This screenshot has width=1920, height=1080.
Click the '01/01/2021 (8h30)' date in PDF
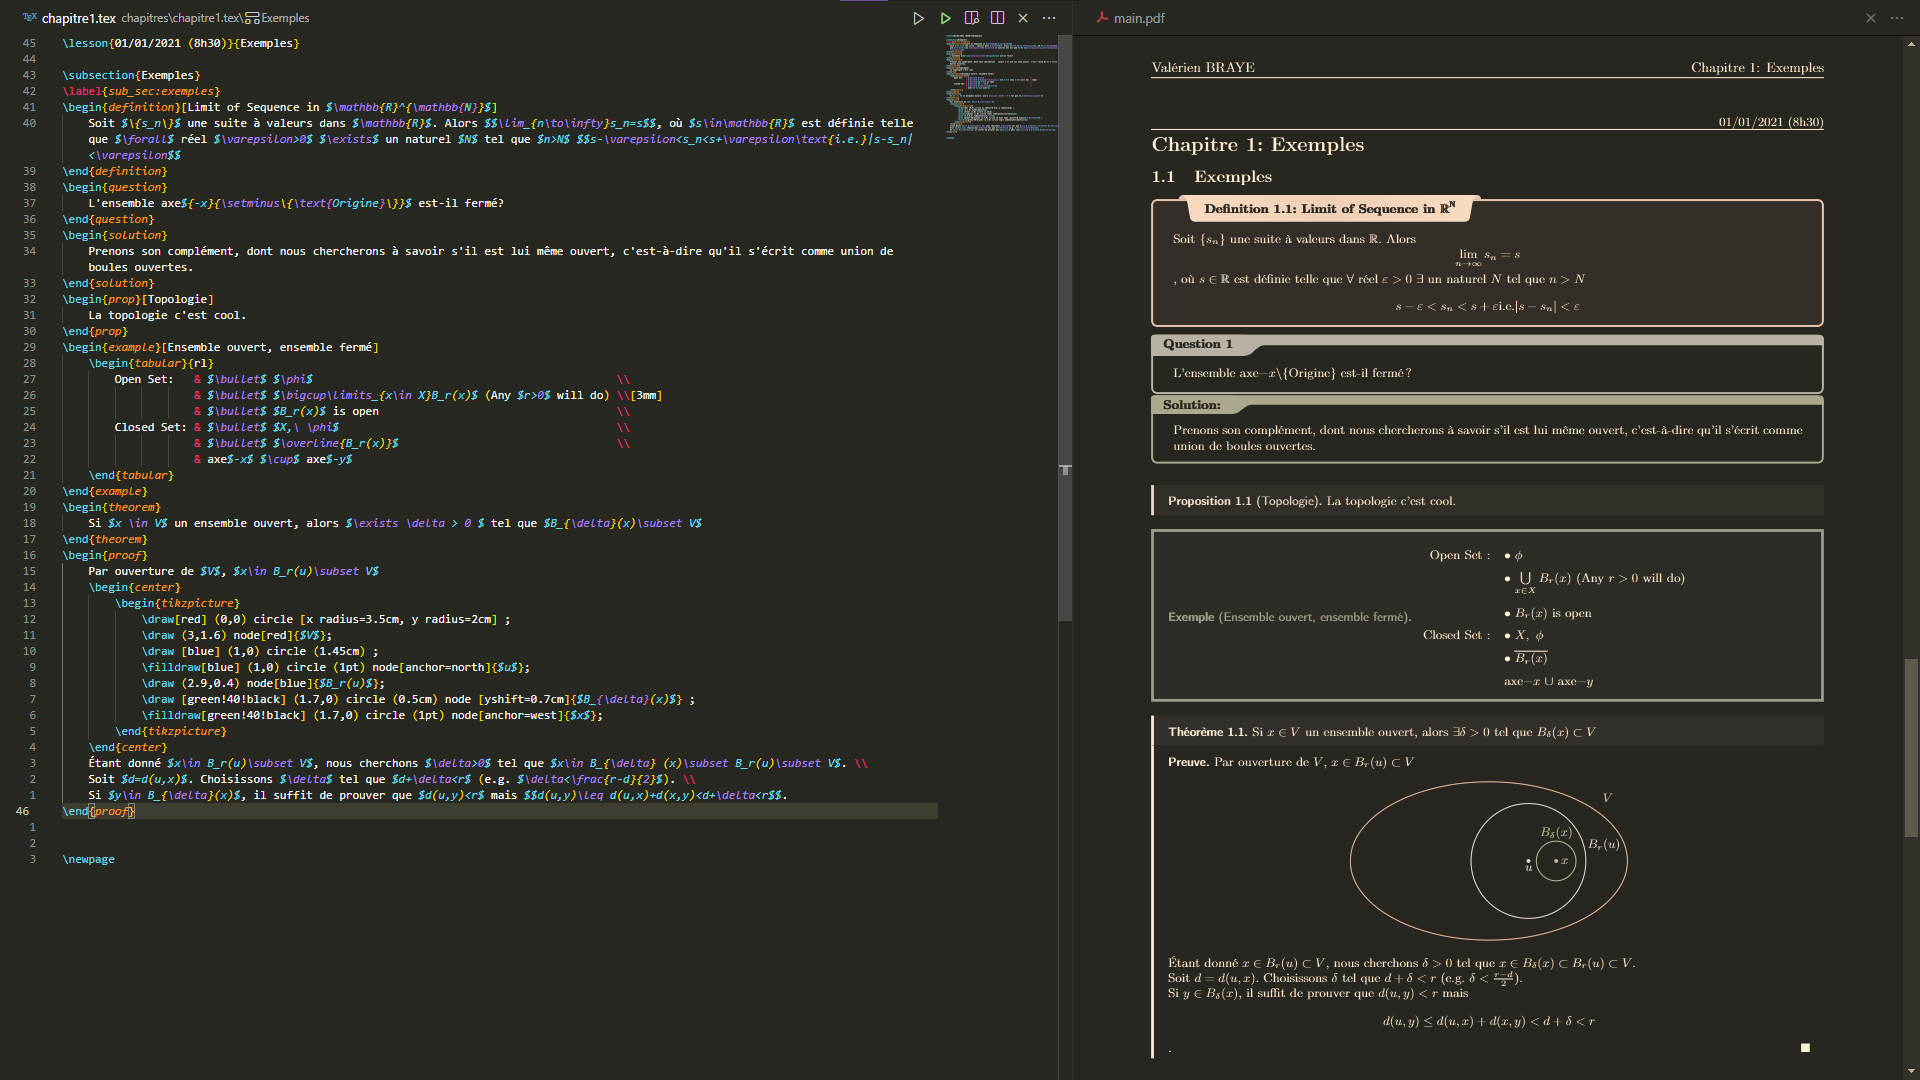[1771, 122]
